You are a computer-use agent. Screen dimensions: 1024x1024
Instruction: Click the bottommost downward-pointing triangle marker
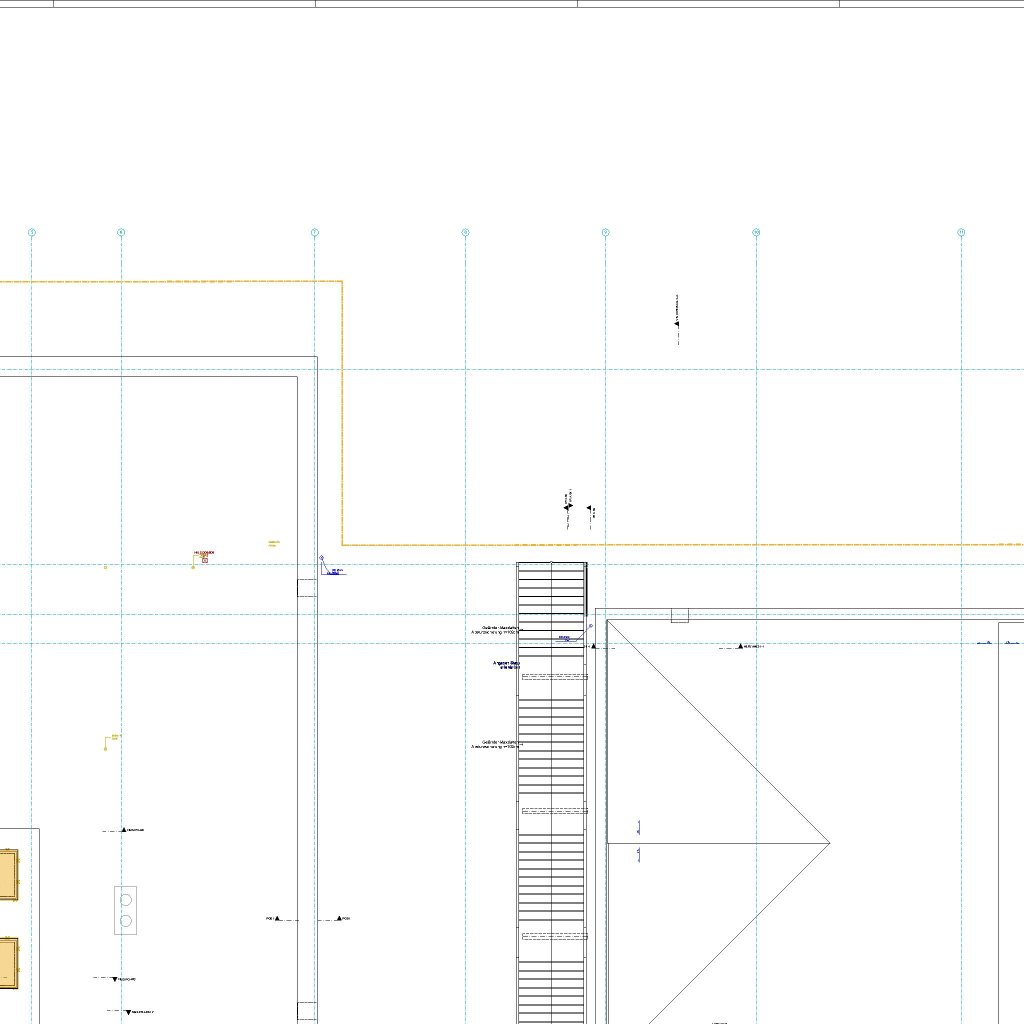(131, 1012)
